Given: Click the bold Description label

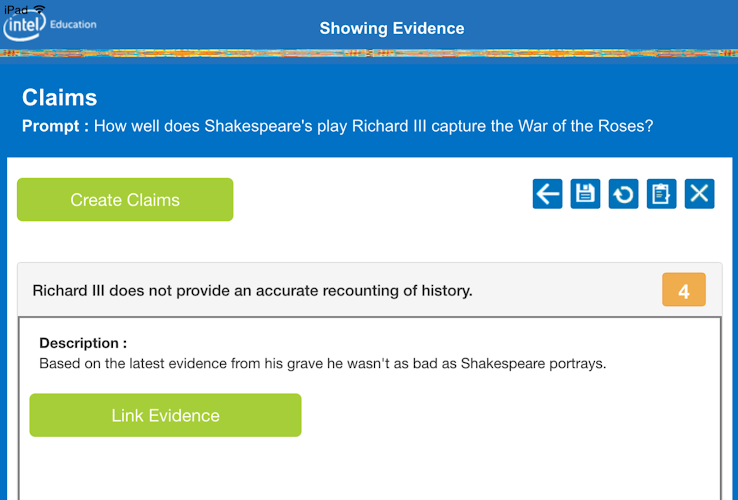Looking at the screenshot, I should coord(83,343).
